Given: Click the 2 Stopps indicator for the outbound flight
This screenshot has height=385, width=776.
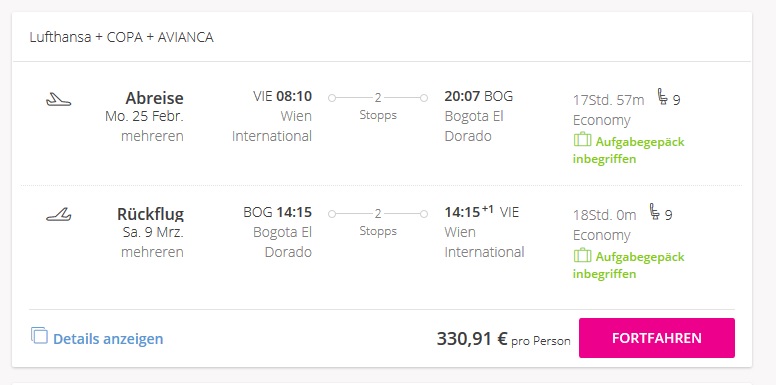Looking at the screenshot, I should [x=378, y=105].
